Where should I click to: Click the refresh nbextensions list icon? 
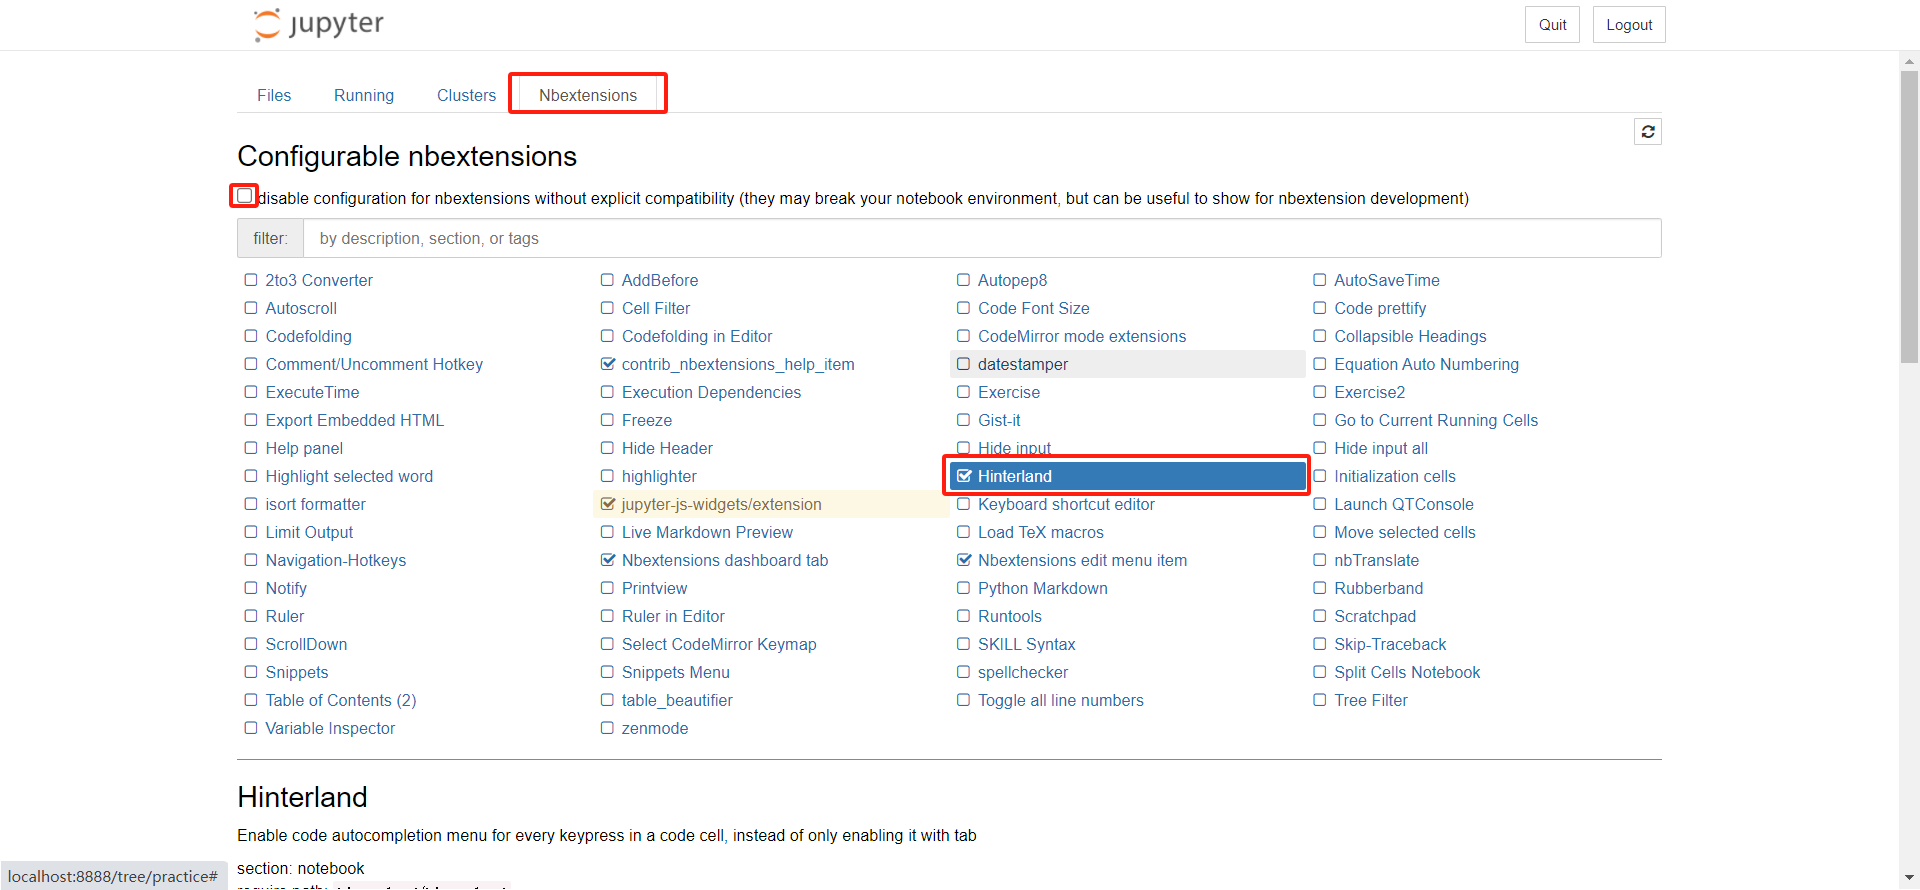(1648, 132)
